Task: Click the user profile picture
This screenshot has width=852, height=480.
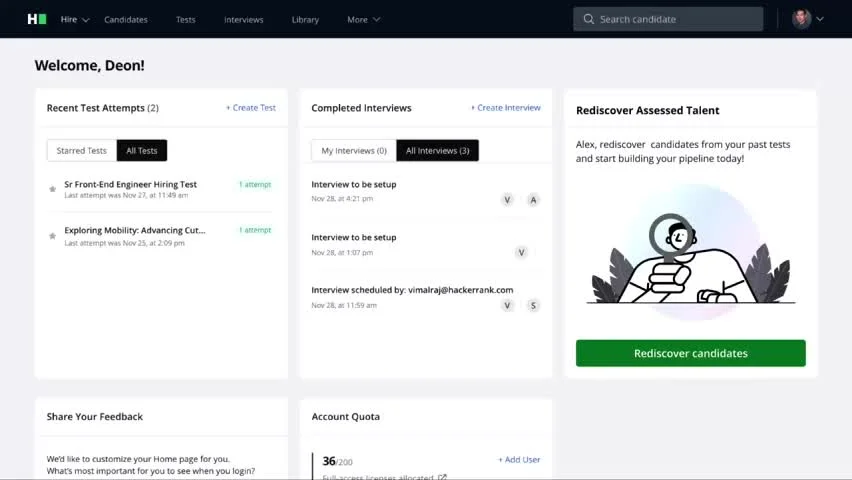Action: 801,19
